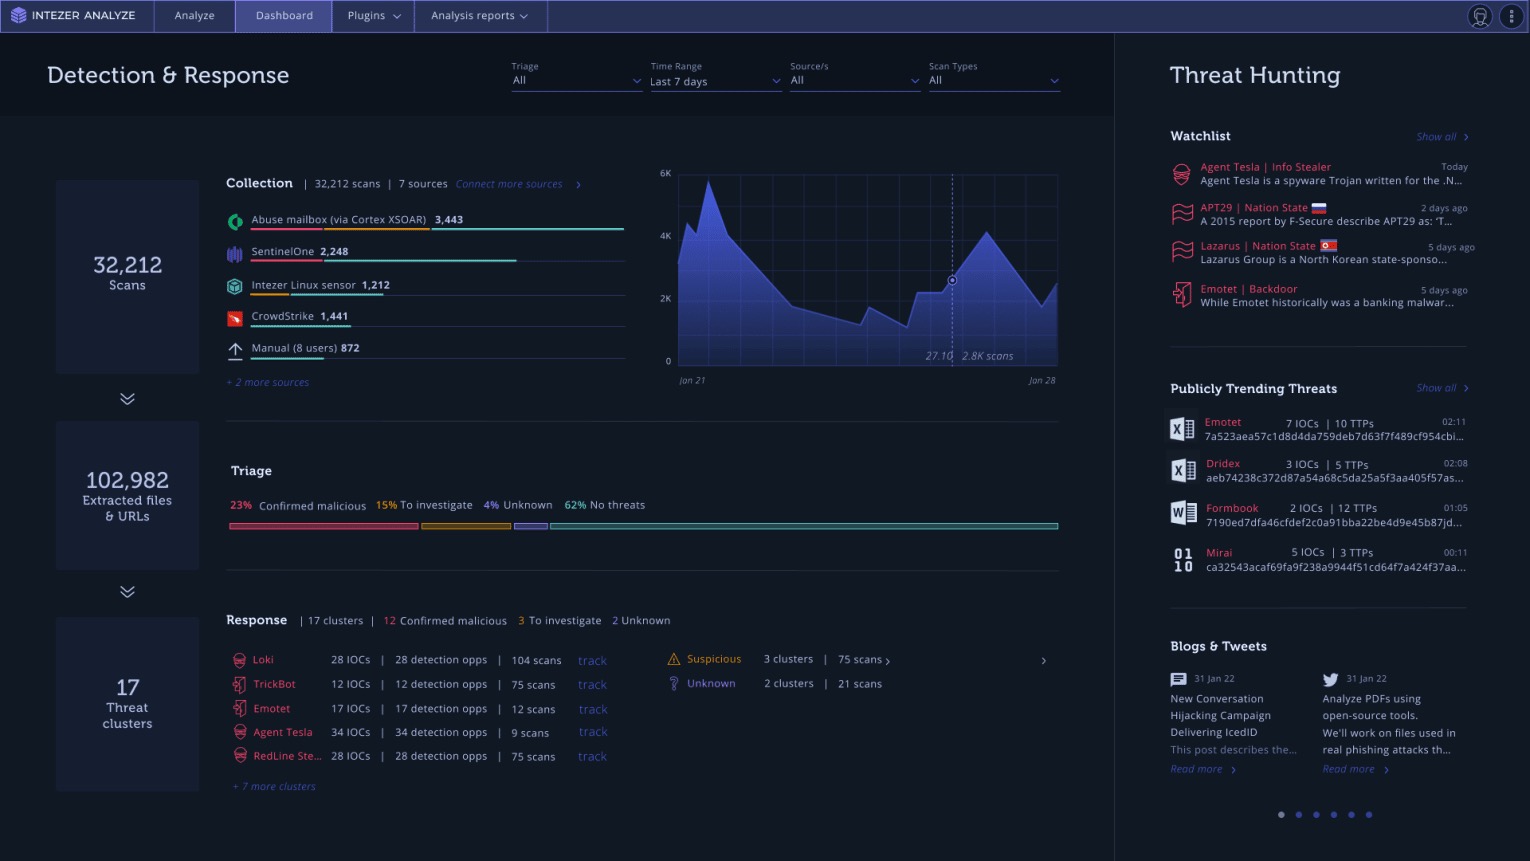Click the Unknown question mark icon
The height and width of the screenshot is (861, 1530).
pyautogui.click(x=674, y=683)
